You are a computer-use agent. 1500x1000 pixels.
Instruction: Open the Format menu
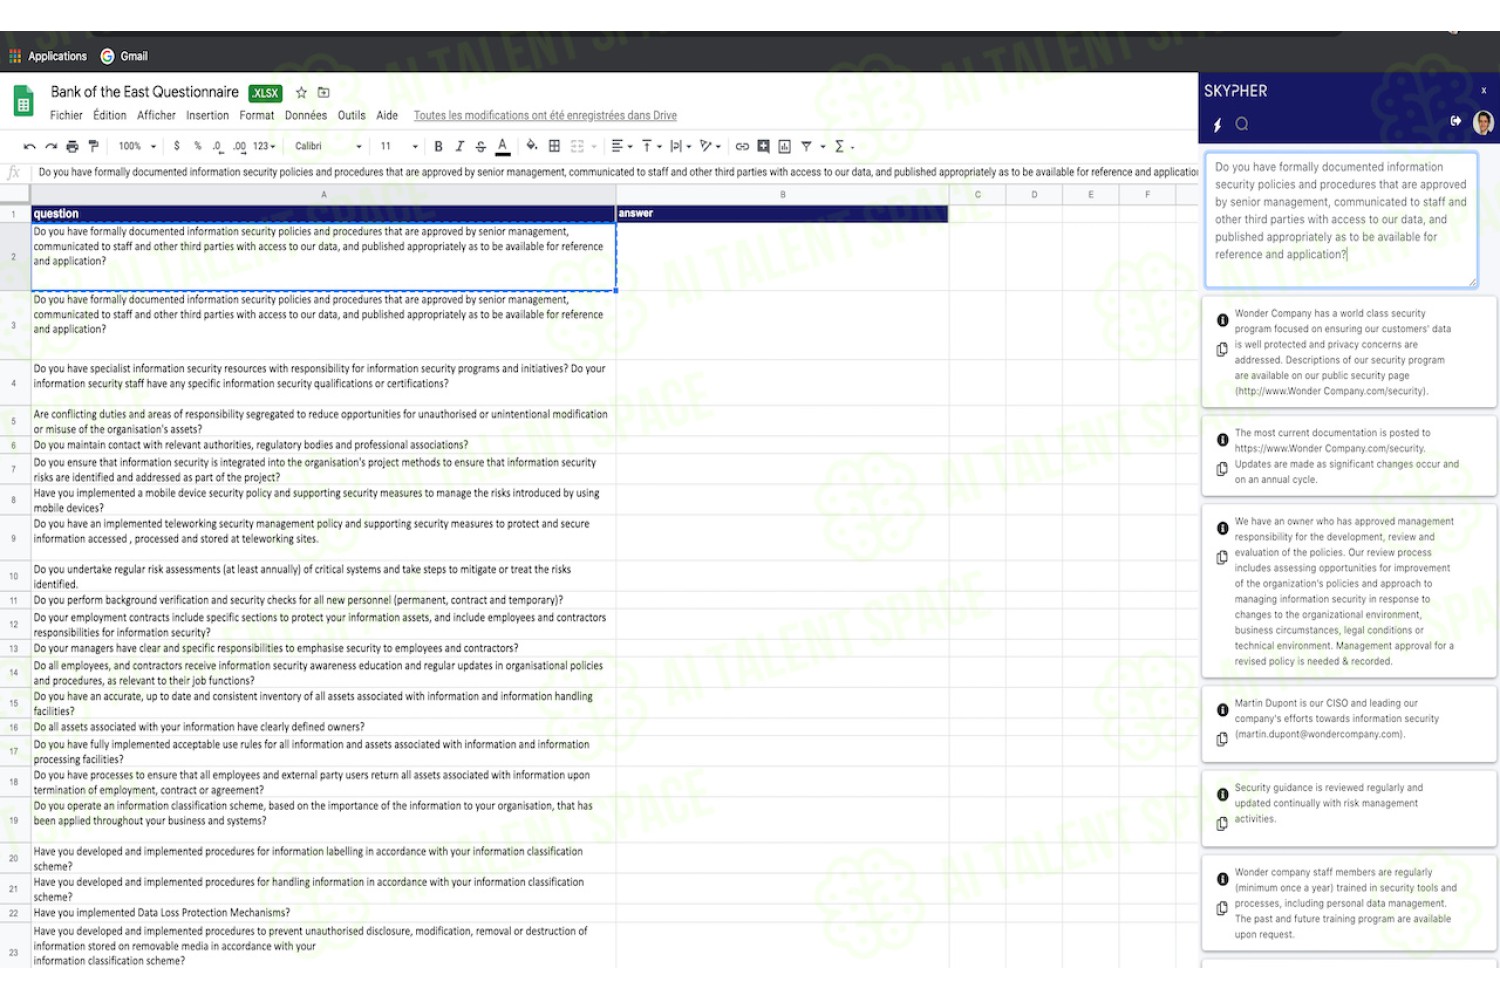pyautogui.click(x=256, y=116)
